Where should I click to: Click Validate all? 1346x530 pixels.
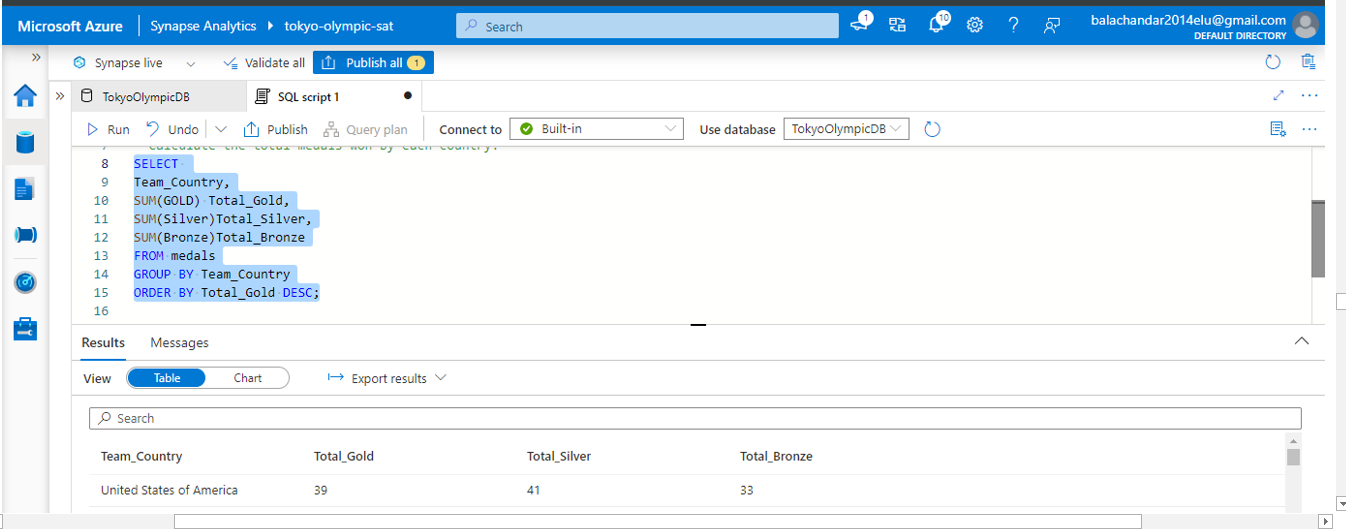[x=265, y=62]
